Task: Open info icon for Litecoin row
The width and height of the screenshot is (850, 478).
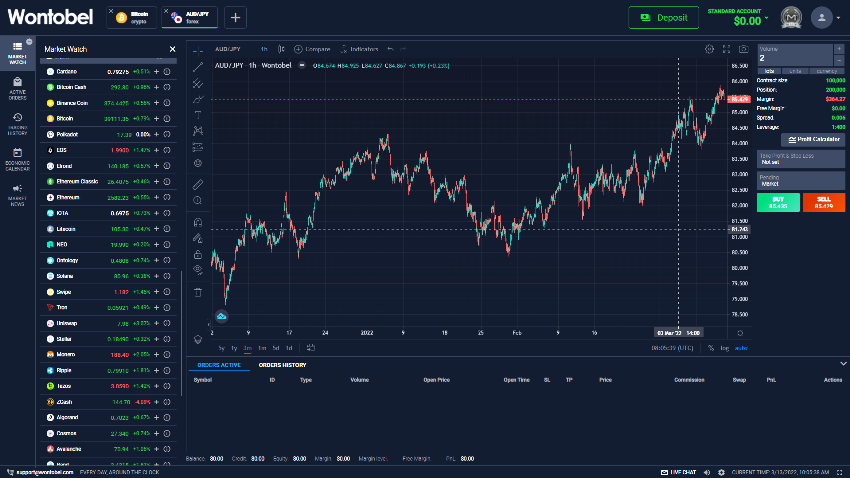Action: pyautogui.click(x=167, y=229)
